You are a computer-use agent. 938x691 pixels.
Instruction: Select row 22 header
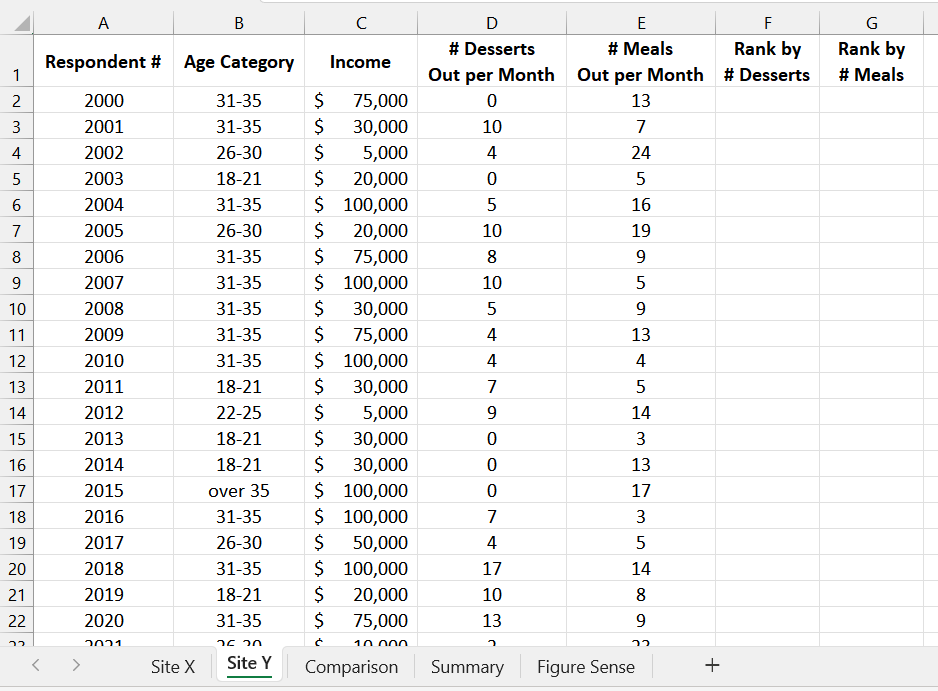point(16,620)
